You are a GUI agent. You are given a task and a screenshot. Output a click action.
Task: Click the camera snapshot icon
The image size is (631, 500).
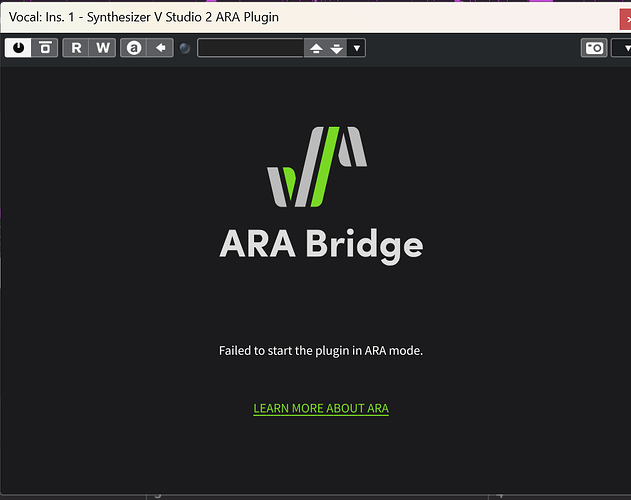tap(594, 48)
